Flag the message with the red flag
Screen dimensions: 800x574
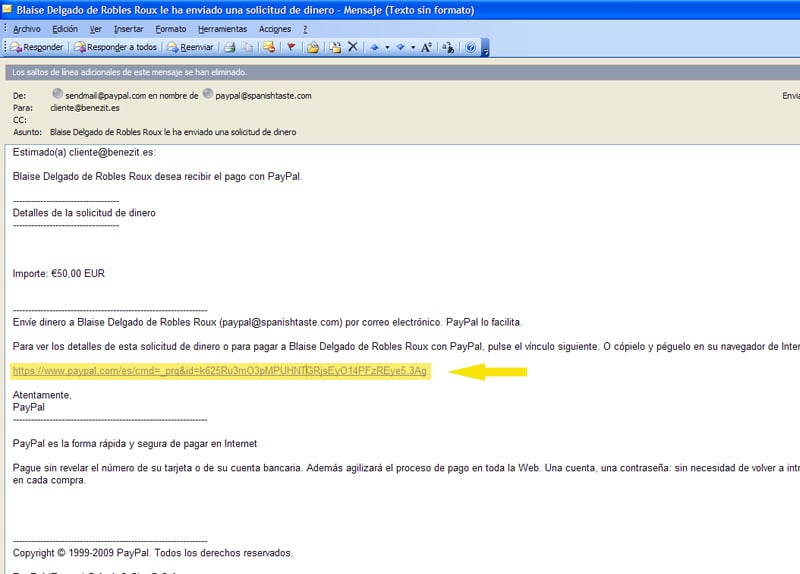click(x=291, y=47)
